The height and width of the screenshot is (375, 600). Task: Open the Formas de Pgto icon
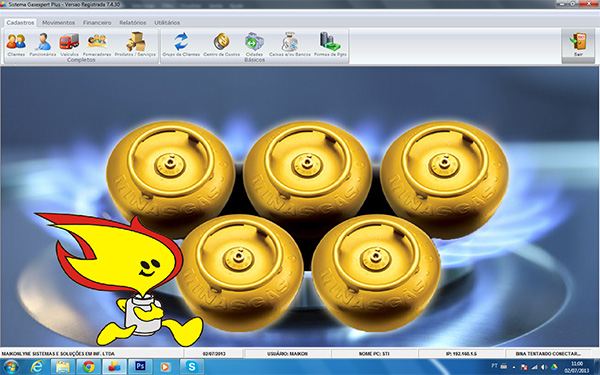330,45
